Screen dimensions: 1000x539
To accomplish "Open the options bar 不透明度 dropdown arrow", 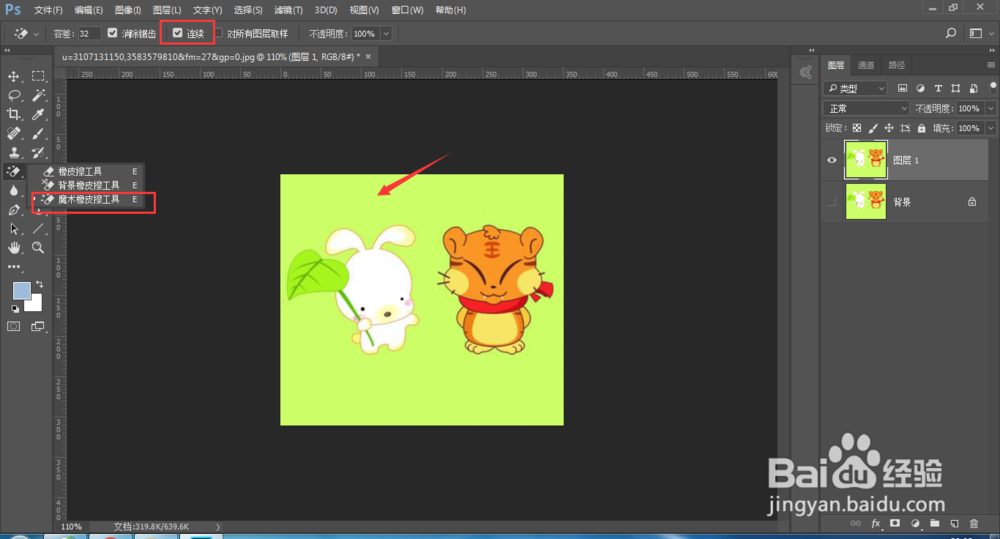I will 386,33.
